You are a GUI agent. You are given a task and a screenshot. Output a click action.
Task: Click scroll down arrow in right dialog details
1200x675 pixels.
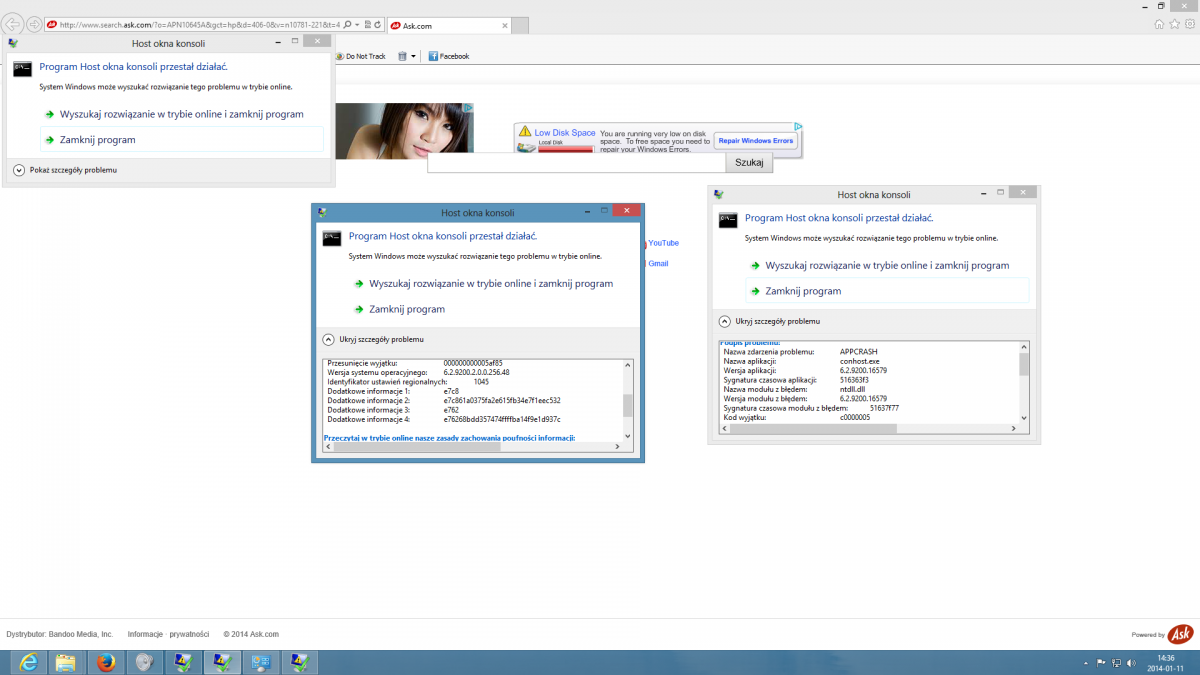[x=1024, y=418]
